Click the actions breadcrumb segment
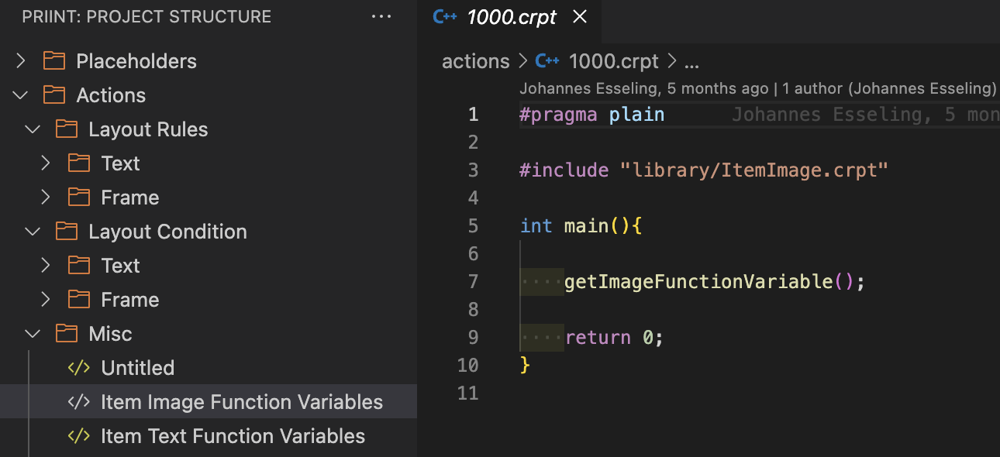The width and height of the screenshot is (1000, 457). [x=475, y=61]
